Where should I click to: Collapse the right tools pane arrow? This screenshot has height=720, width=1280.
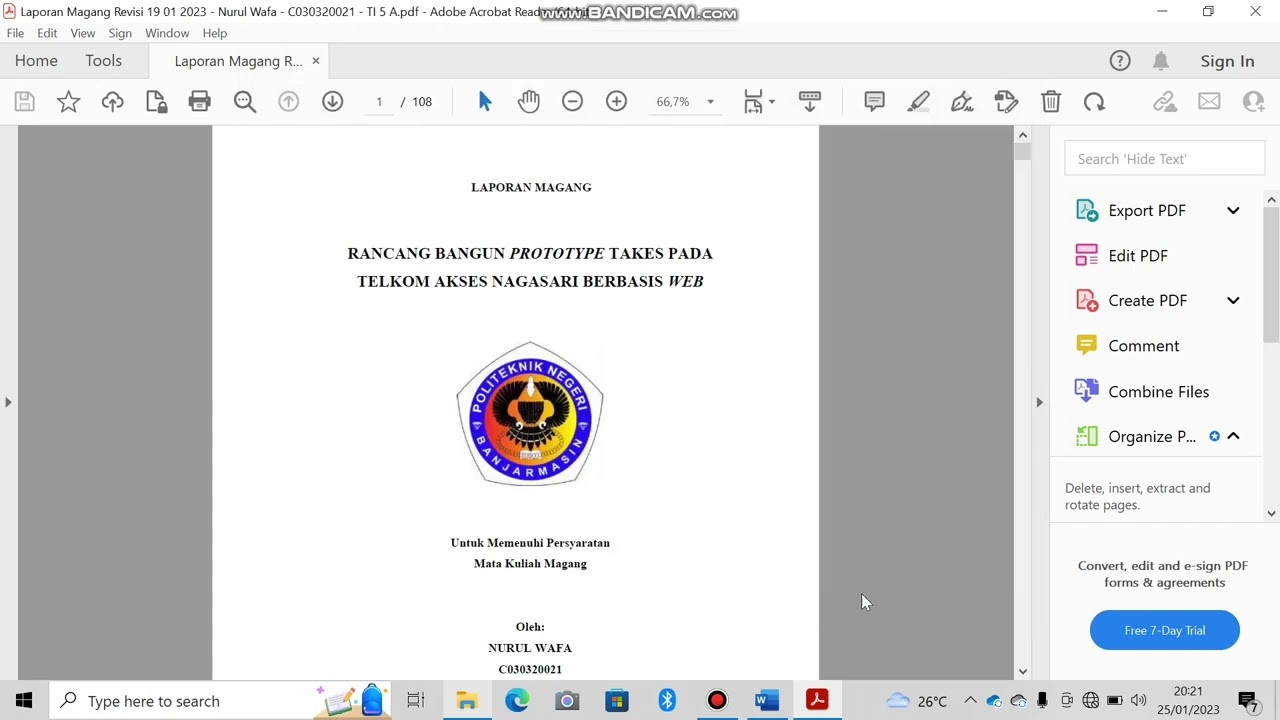pos(1039,402)
